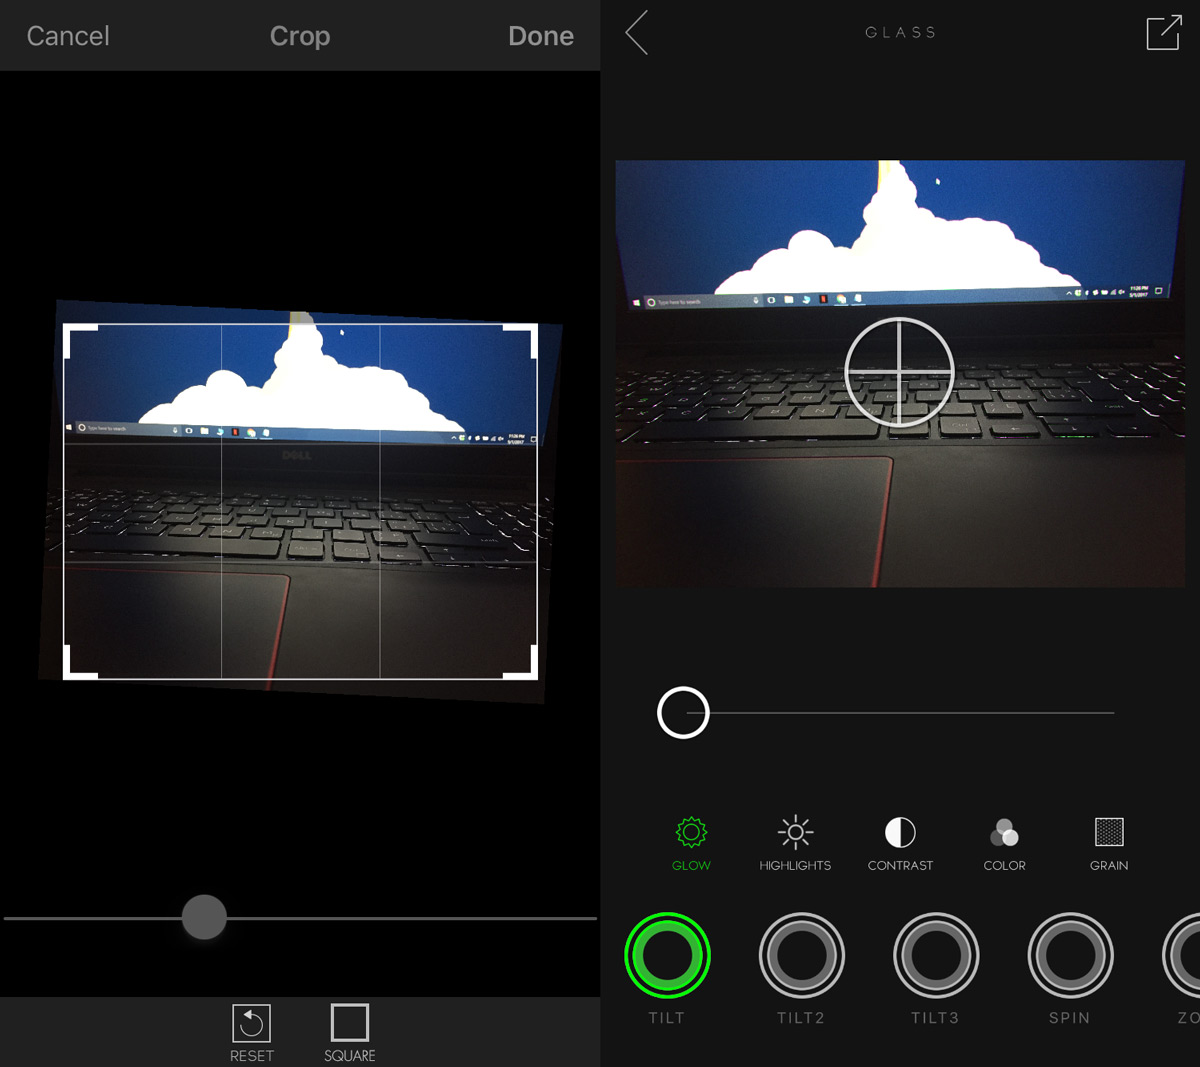Click the Reset rotate icon
This screenshot has height=1067, width=1200.
(252, 1023)
